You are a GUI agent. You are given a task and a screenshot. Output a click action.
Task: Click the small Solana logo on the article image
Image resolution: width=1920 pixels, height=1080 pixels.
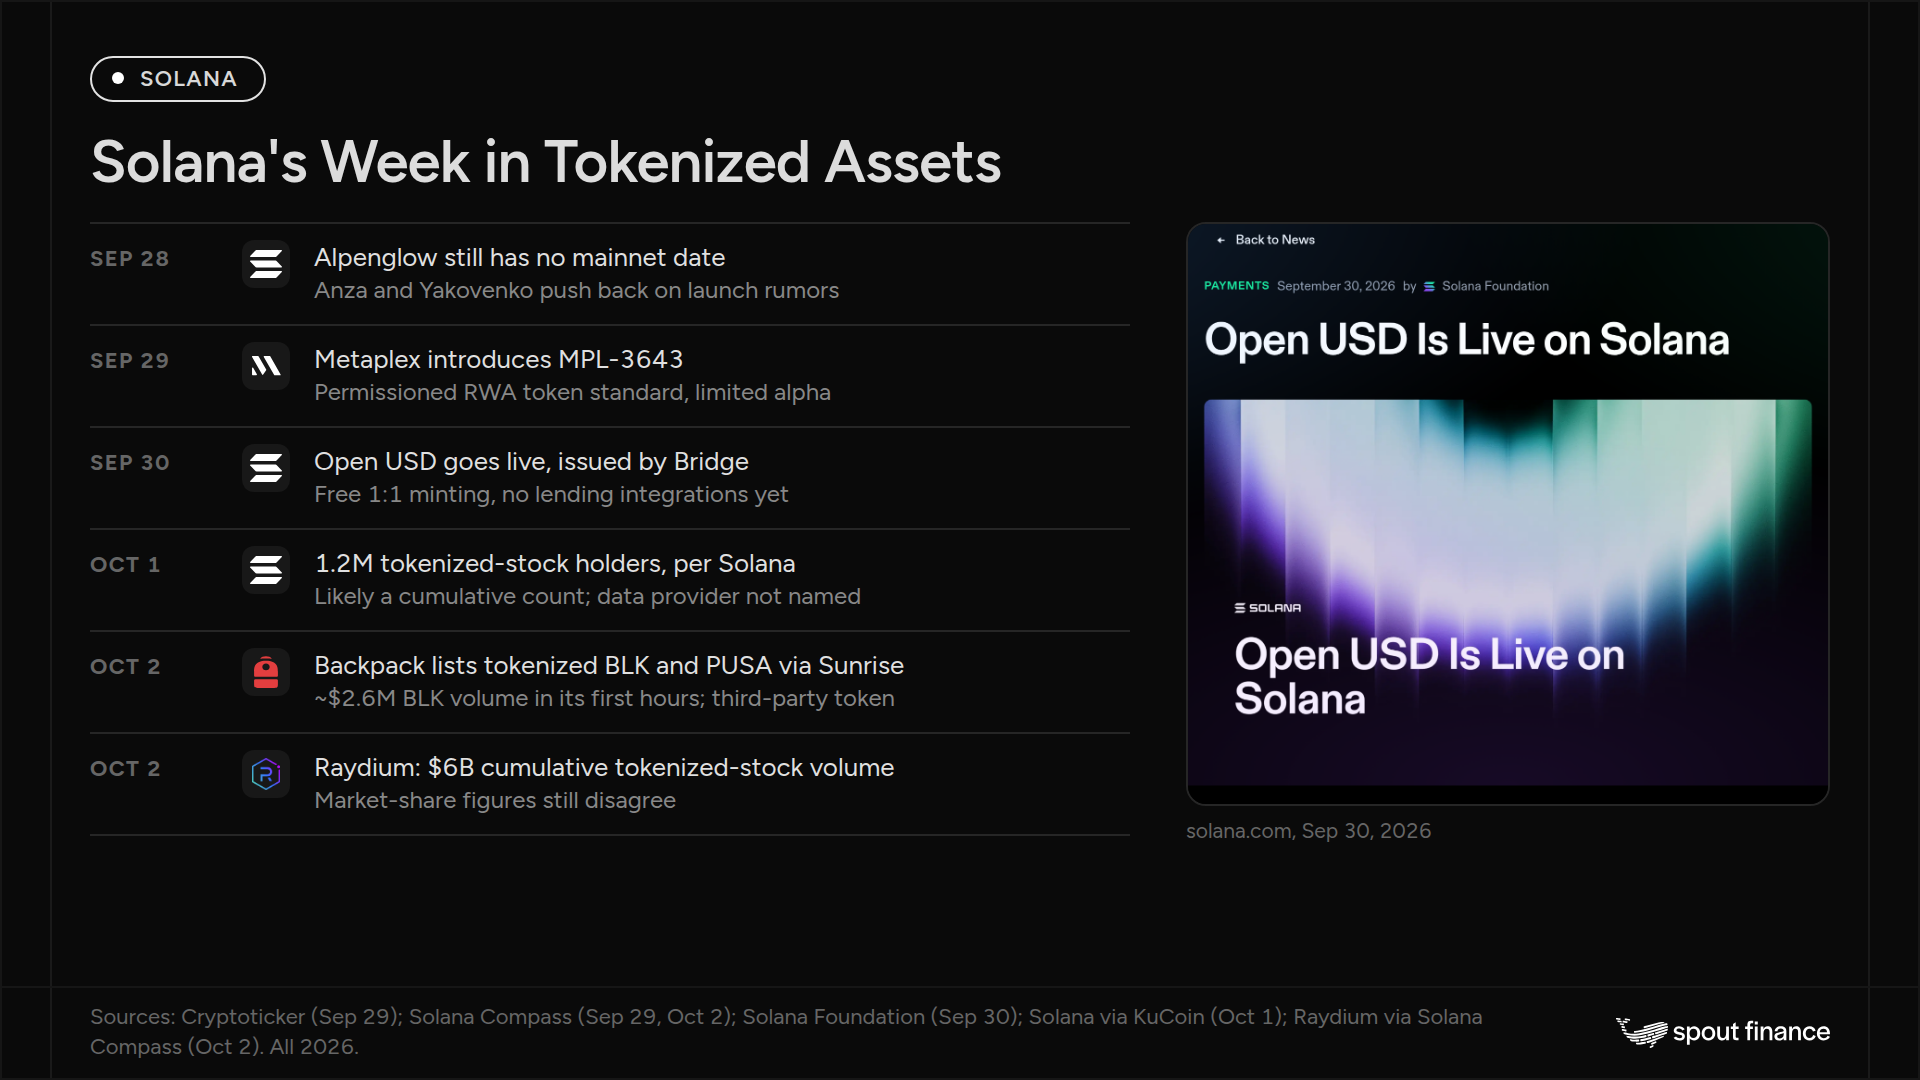click(1267, 608)
